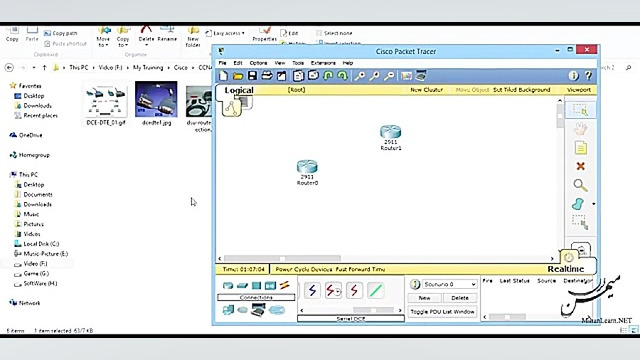
Task: Click the Open file folder icon in Packet Tracer
Action: coord(238,76)
